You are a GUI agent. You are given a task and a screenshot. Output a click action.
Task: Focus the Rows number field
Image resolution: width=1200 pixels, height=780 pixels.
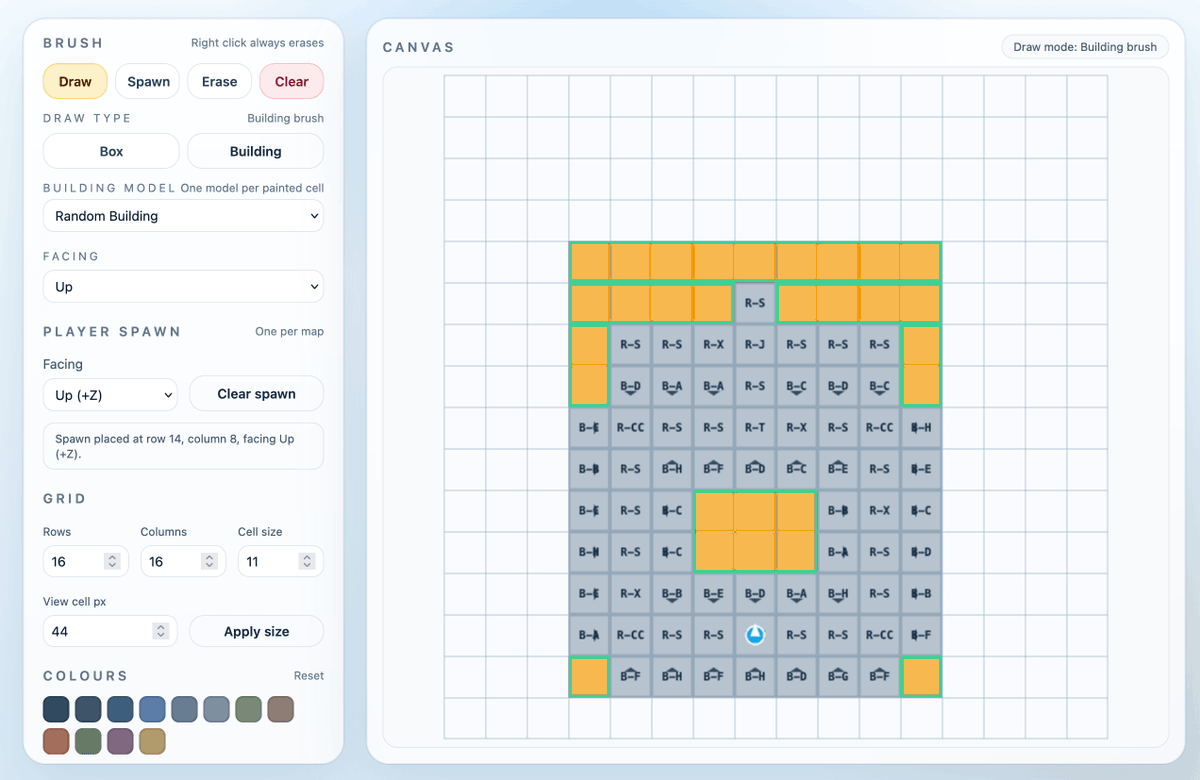(86, 562)
